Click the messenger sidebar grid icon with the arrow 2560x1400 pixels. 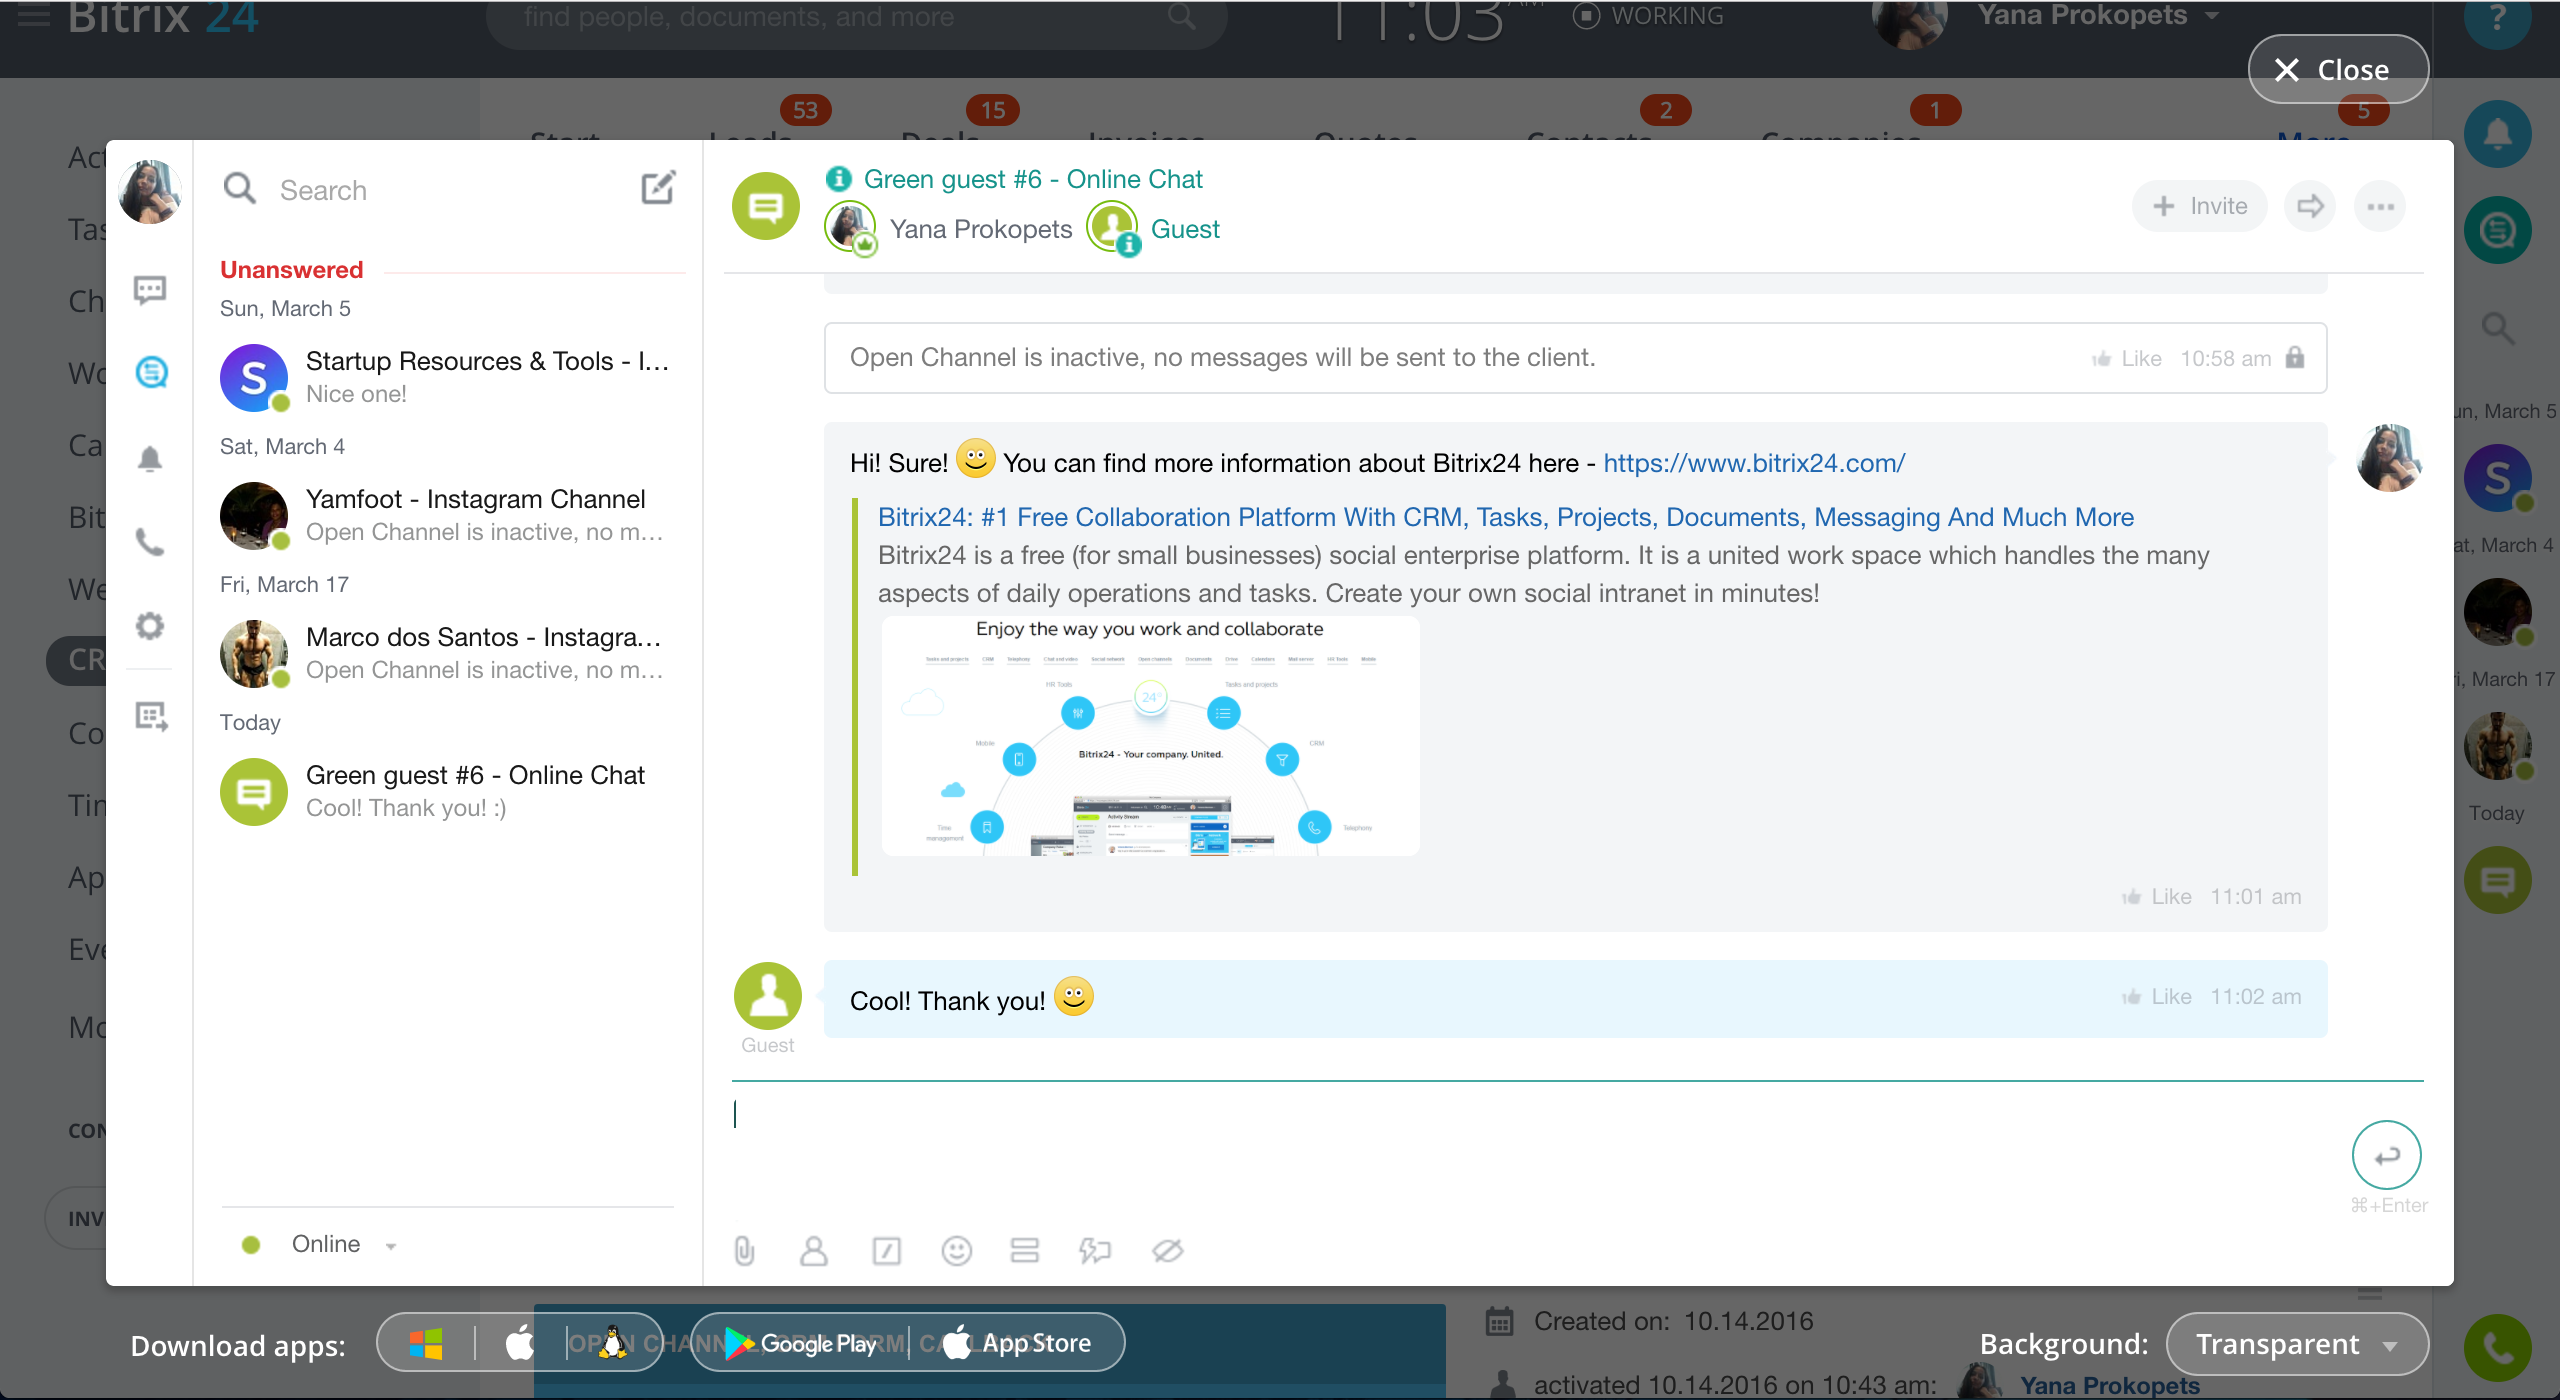point(151,716)
